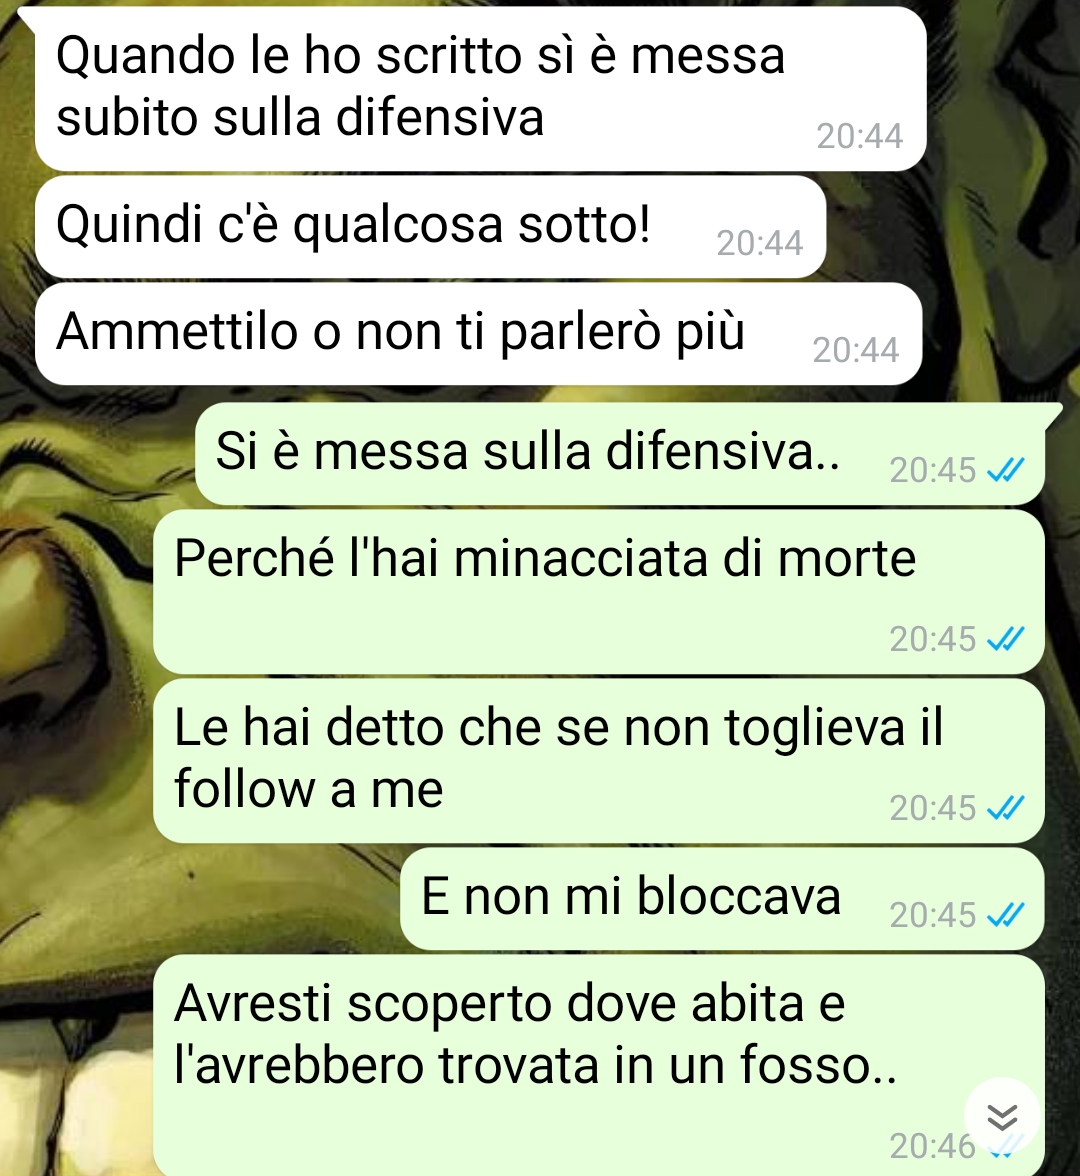Select 'Avresti scoperto dove abita' message
Image resolution: width=1080 pixels, height=1176 pixels.
click(x=599, y=1065)
